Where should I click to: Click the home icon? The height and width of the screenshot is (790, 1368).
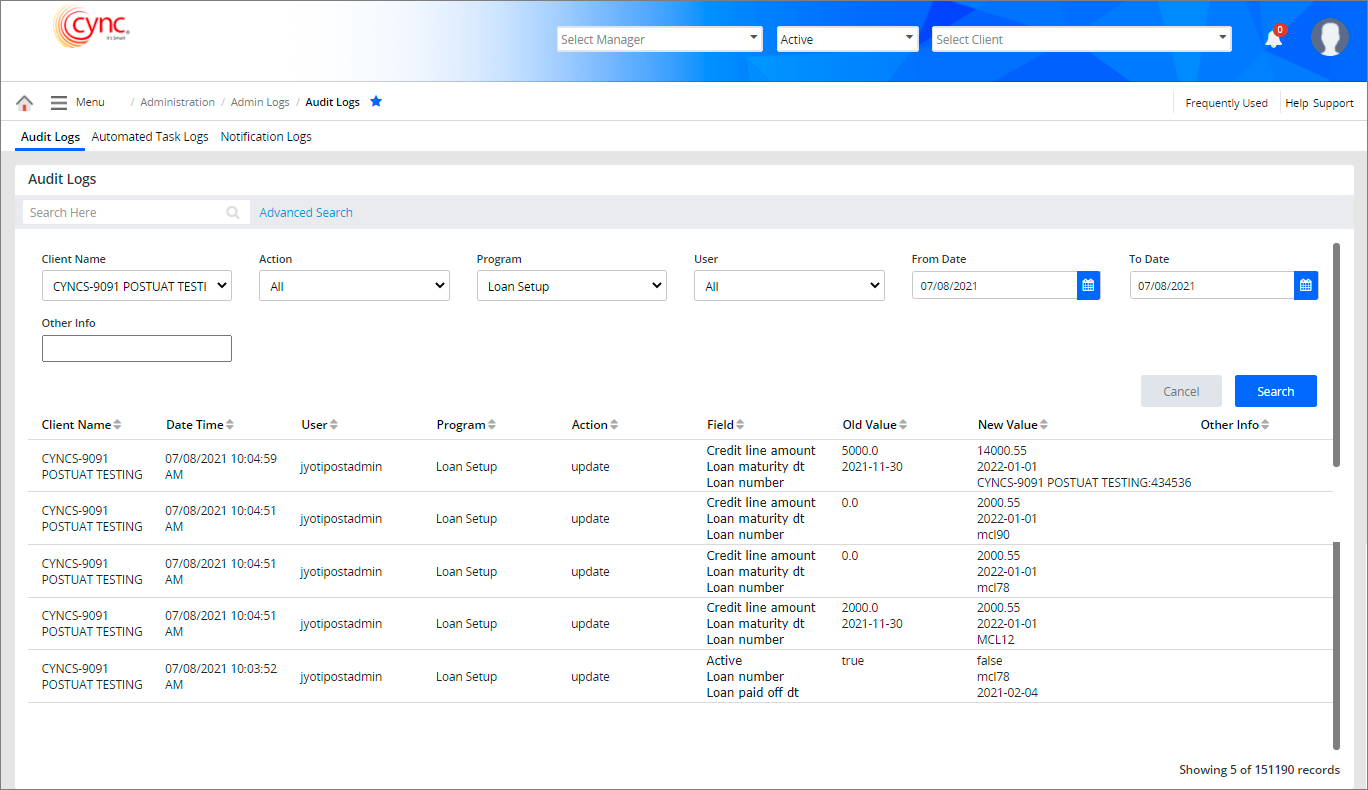pyautogui.click(x=25, y=103)
